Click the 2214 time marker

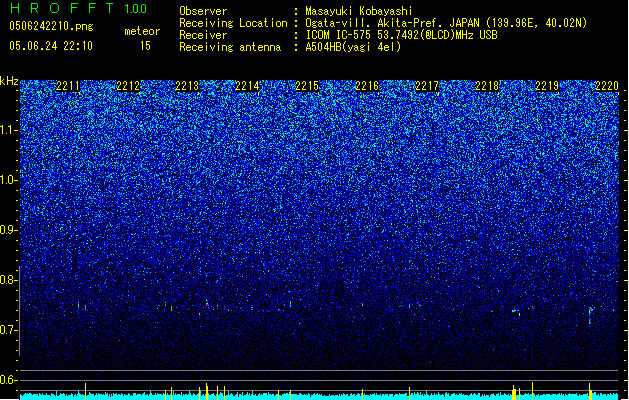point(247,86)
